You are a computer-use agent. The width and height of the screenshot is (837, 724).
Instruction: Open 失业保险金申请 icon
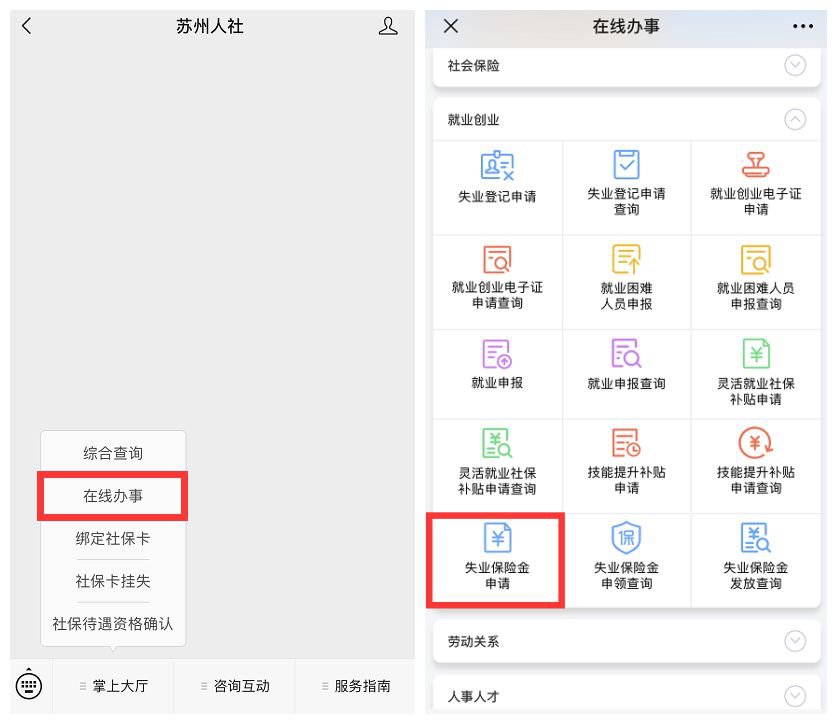(x=497, y=539)
